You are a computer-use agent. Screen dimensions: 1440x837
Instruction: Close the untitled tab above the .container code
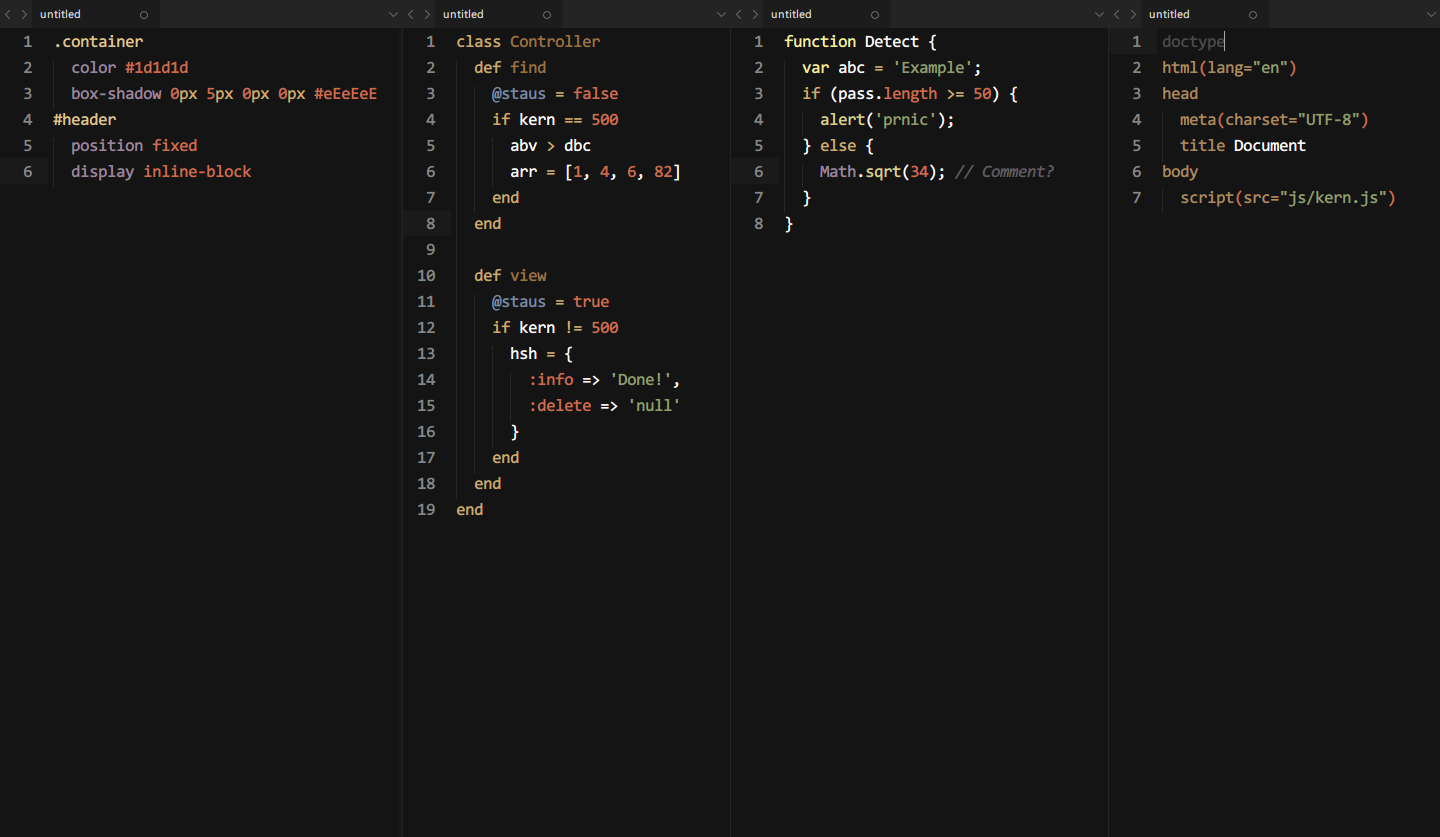click(x=144, y=15)
